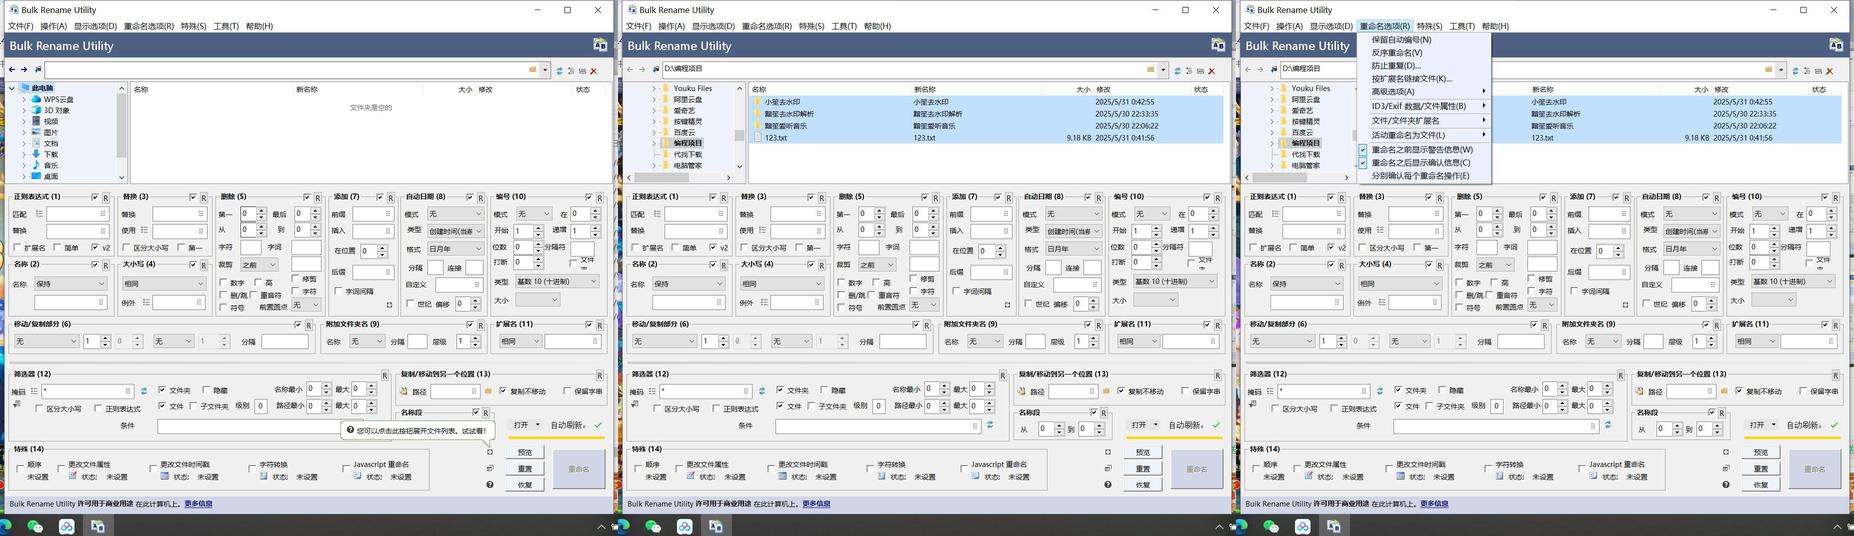Click the red X icon in the middle window's path toolbar

(x=1211, y=71)
